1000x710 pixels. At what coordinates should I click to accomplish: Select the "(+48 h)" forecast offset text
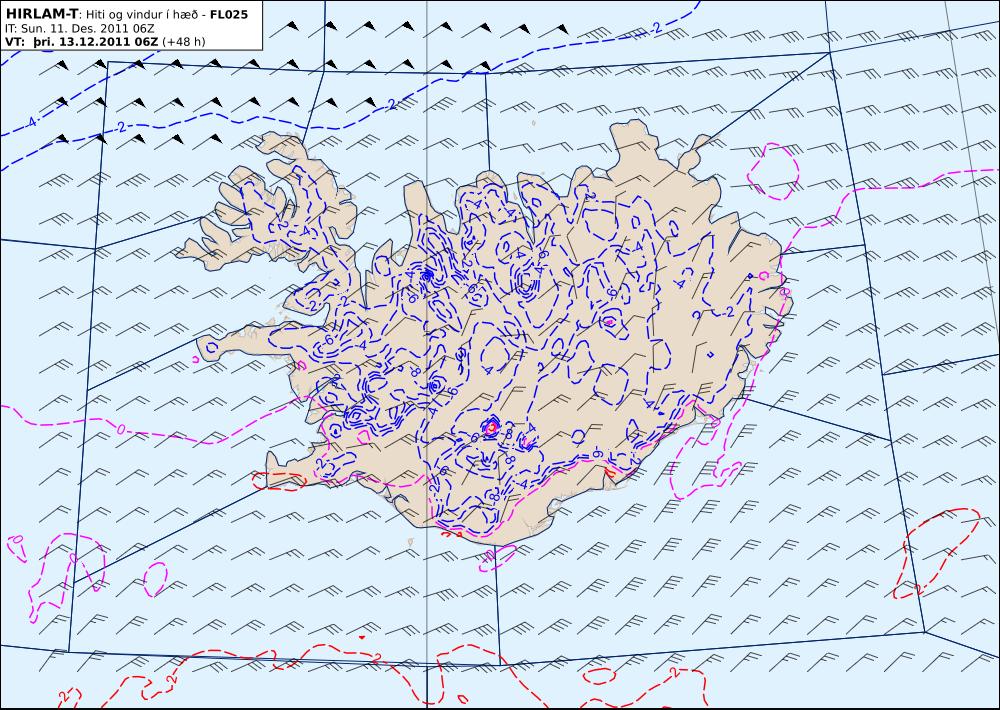point(184,42)
